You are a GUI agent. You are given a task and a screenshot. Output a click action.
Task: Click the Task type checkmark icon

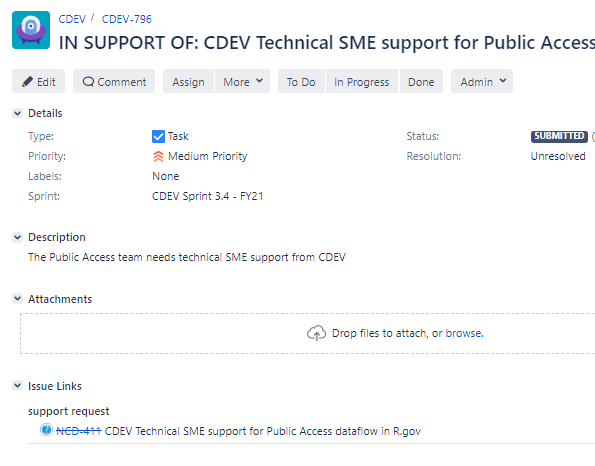158,136
